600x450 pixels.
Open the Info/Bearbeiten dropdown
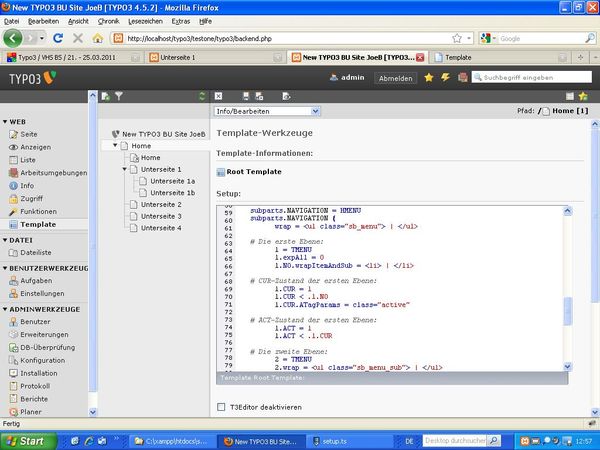pos(267,111)
